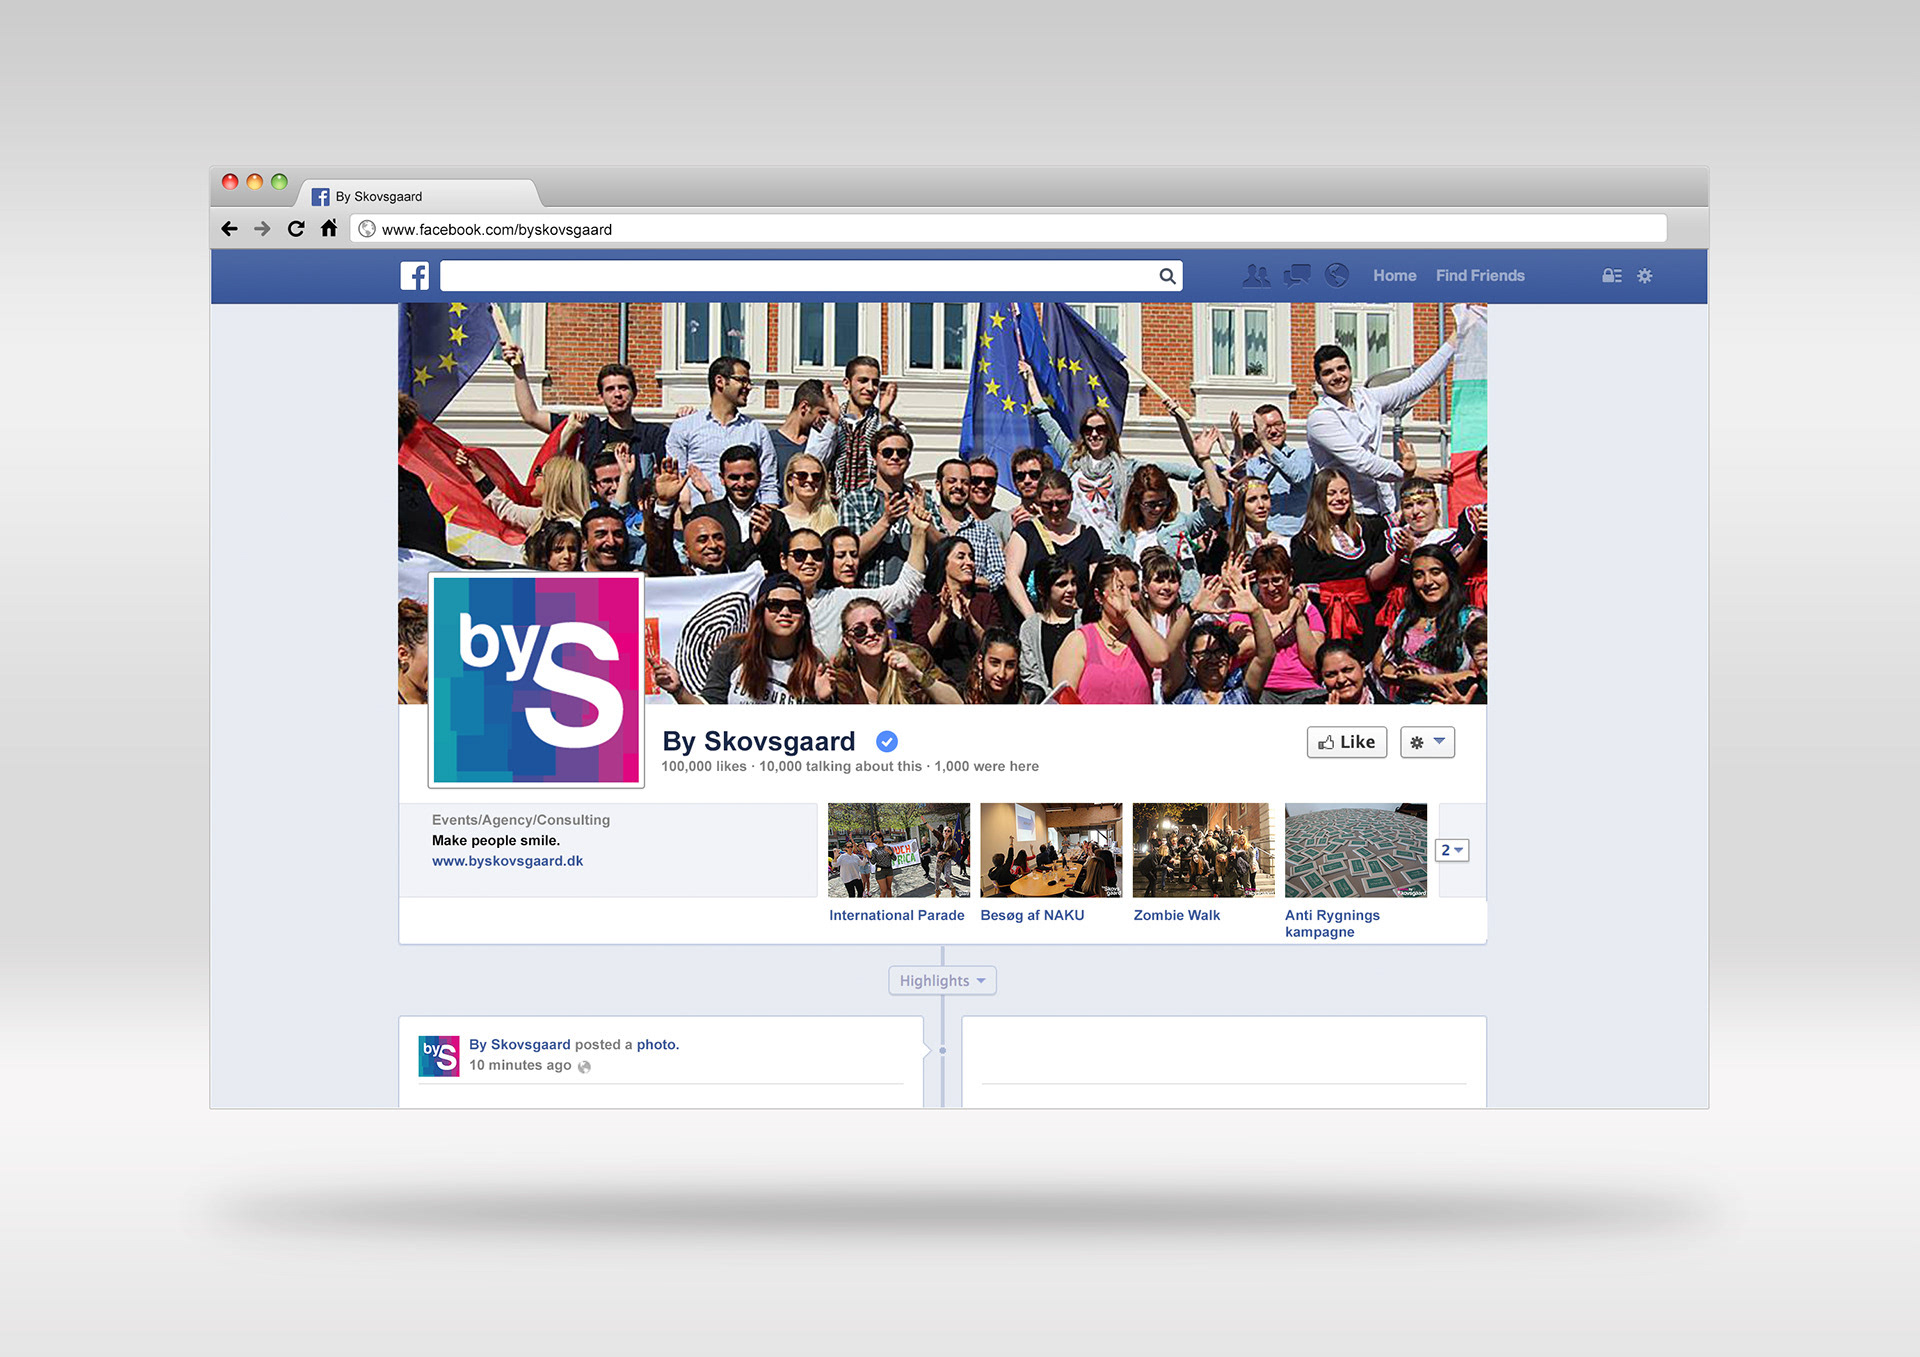
Task: Click the 10,000 talking about this text
Action: (840, 767)
